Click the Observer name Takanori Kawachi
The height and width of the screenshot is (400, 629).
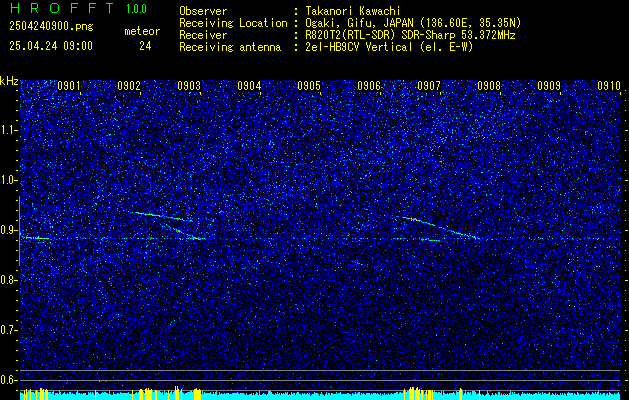click(x=352, y=11)
